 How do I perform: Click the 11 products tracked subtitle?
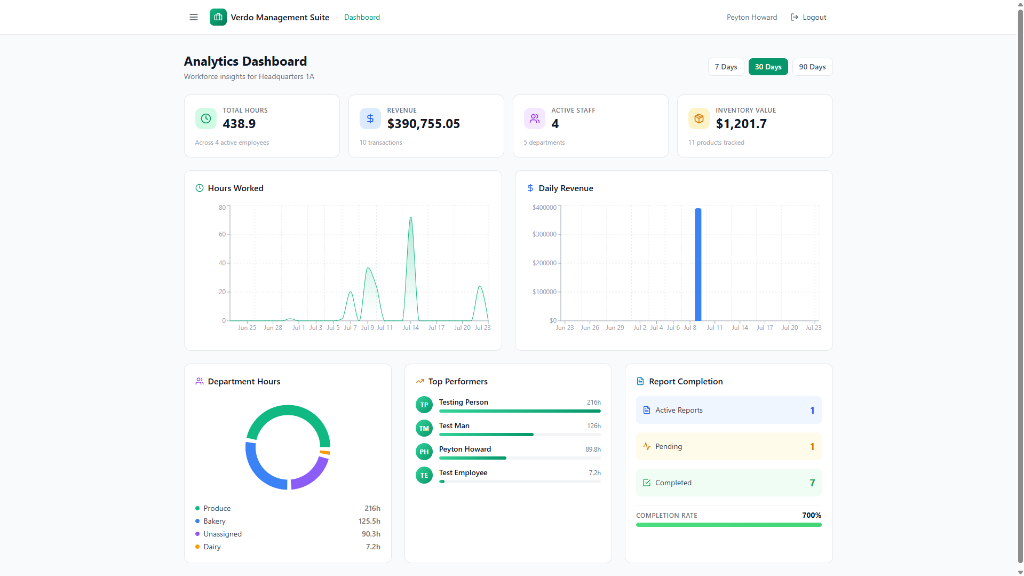[716, 142]
